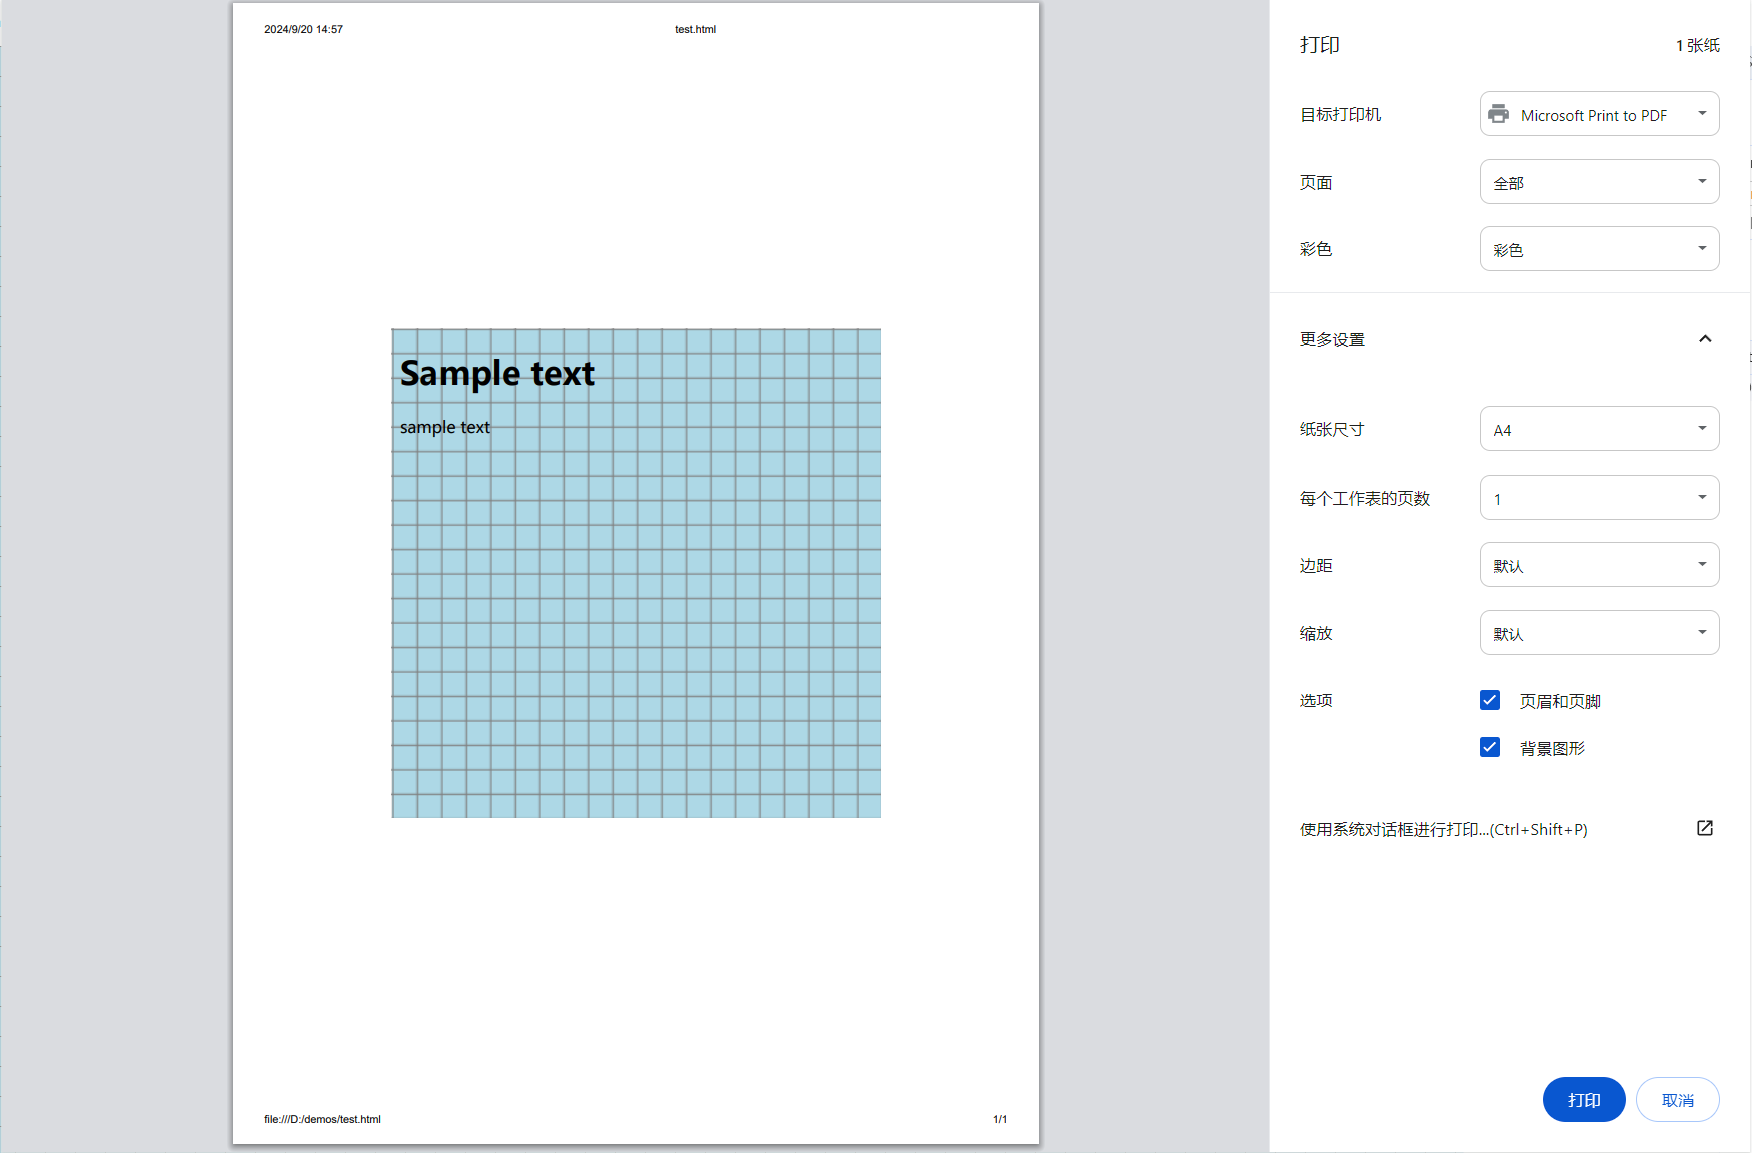Click the footer path 'file:///D:/demos/test.html'
The width and height of the screenshot is (1752, 1153).
(322, 1119)
